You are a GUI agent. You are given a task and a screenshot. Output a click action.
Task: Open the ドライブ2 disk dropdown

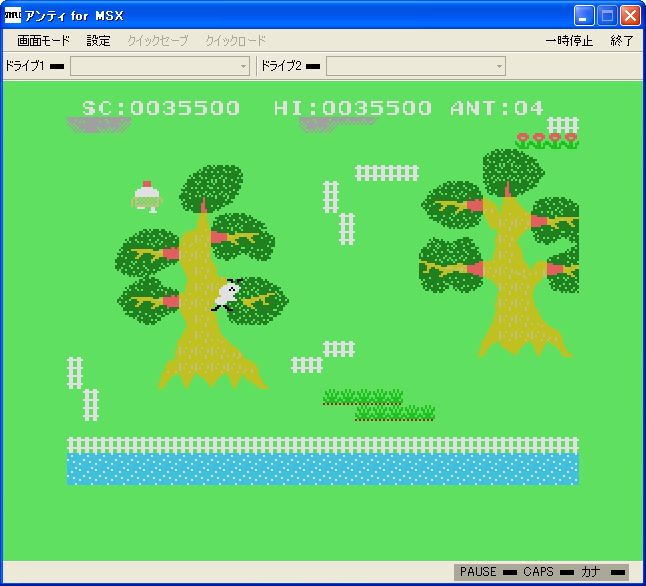pyautogui.click(x=416, y=66)
